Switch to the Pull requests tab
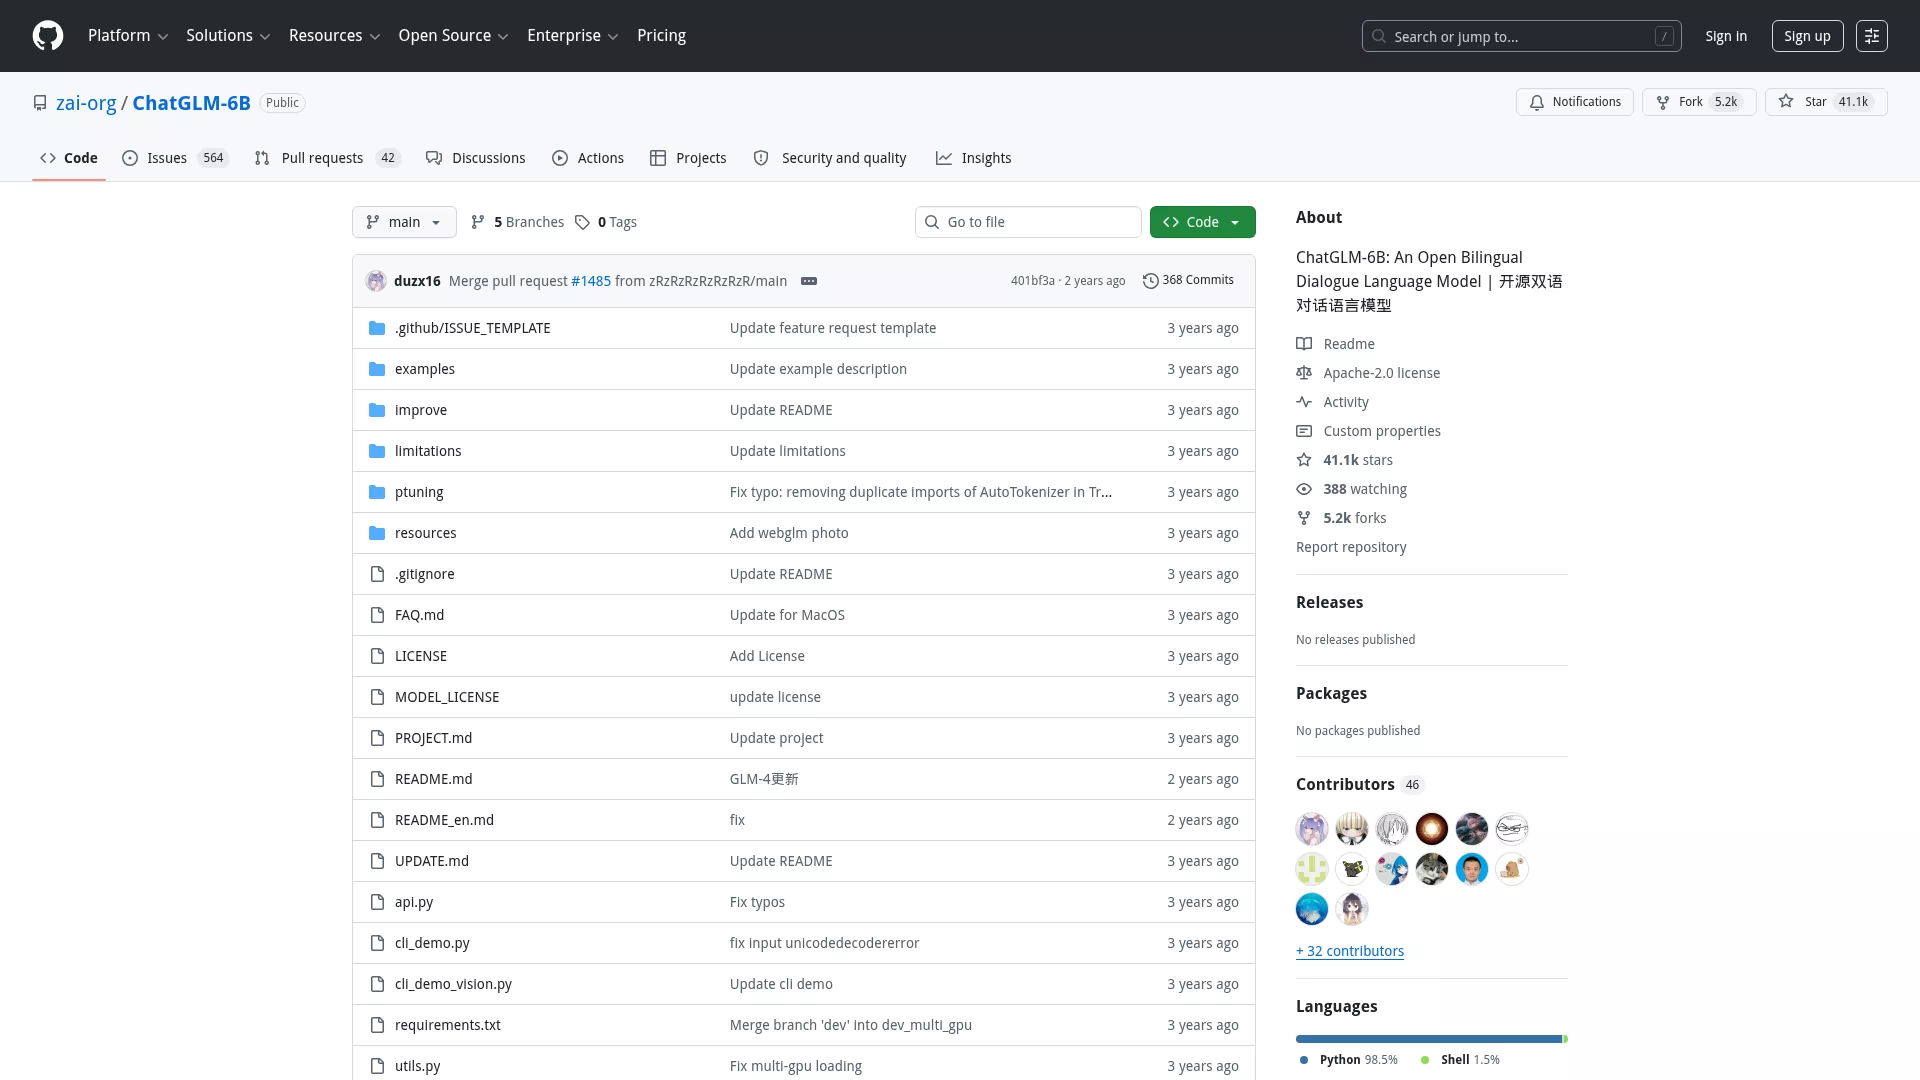This screenshot has width=1920, height=1080. 327,158
